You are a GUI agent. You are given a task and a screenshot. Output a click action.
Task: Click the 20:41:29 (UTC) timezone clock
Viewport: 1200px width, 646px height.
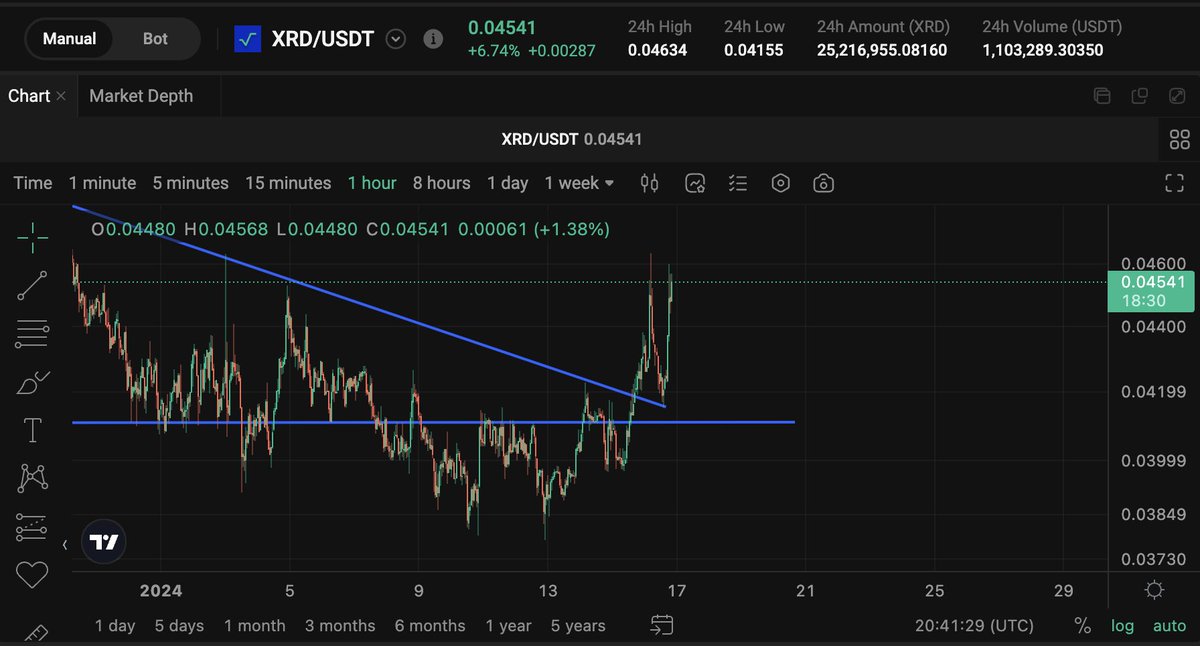pos(974,626)
